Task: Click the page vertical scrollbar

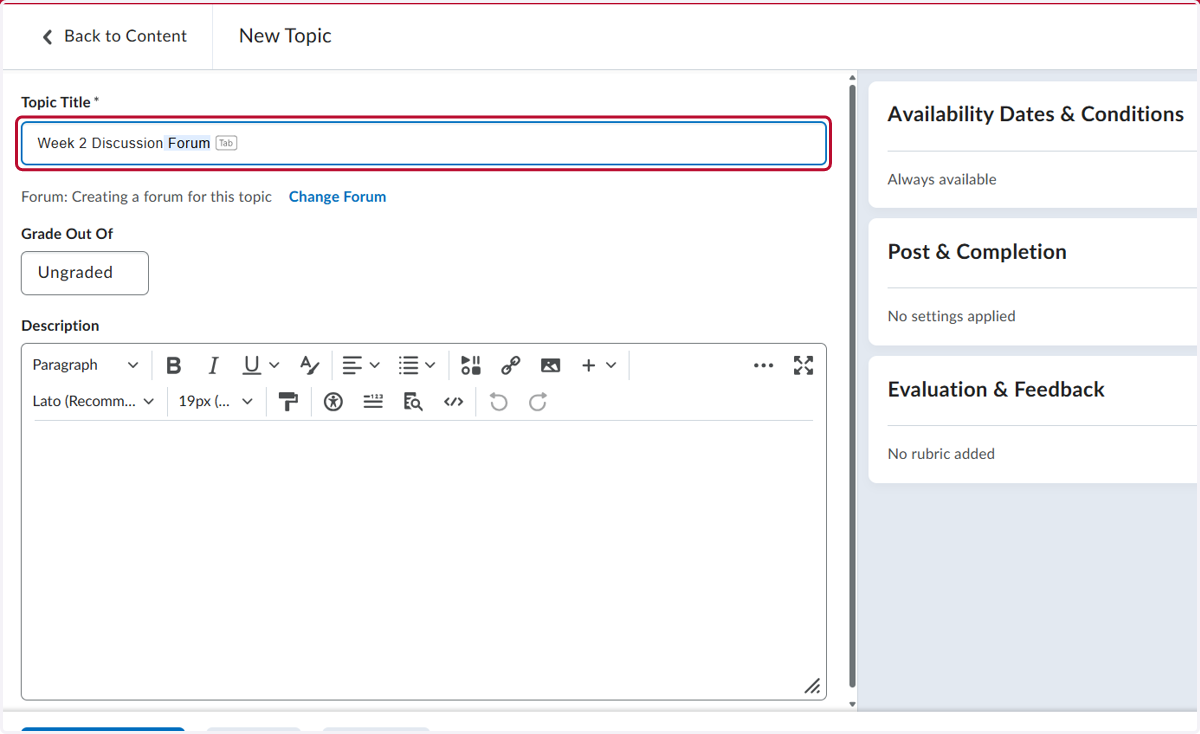Action: [x=852, y=385]
